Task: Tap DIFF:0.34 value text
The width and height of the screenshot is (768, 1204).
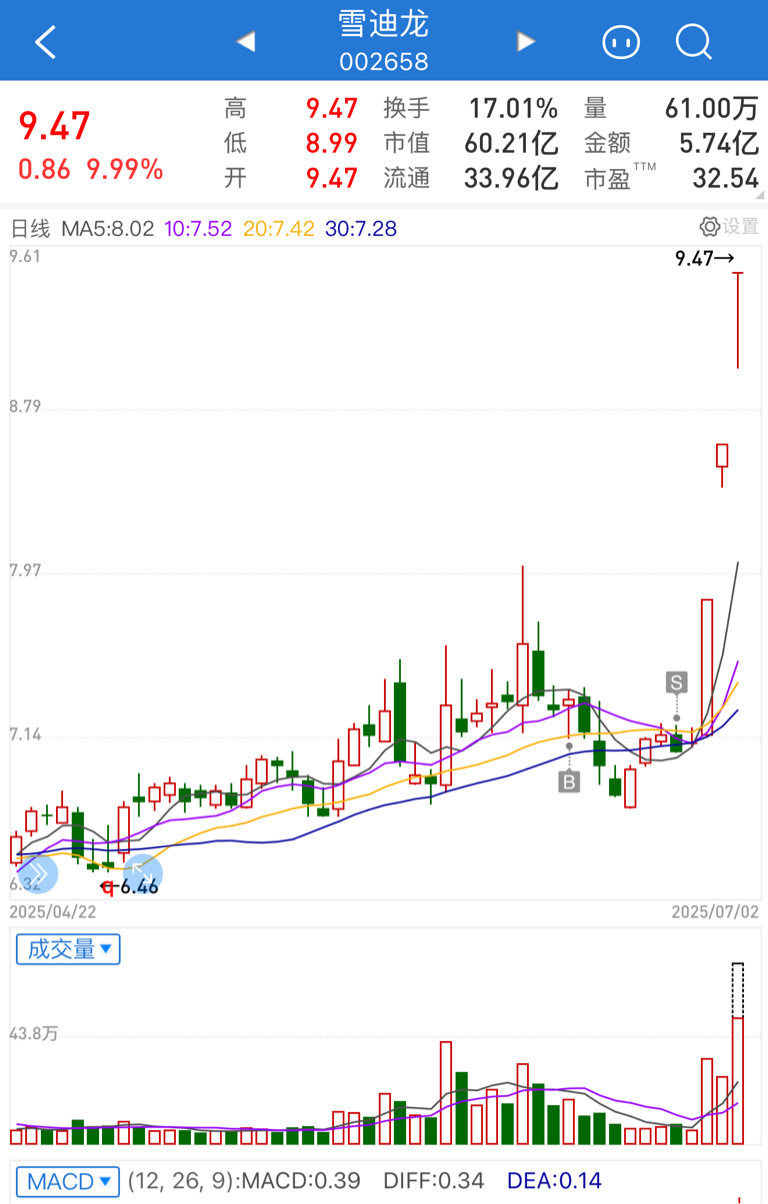Action: point(436,1182)
